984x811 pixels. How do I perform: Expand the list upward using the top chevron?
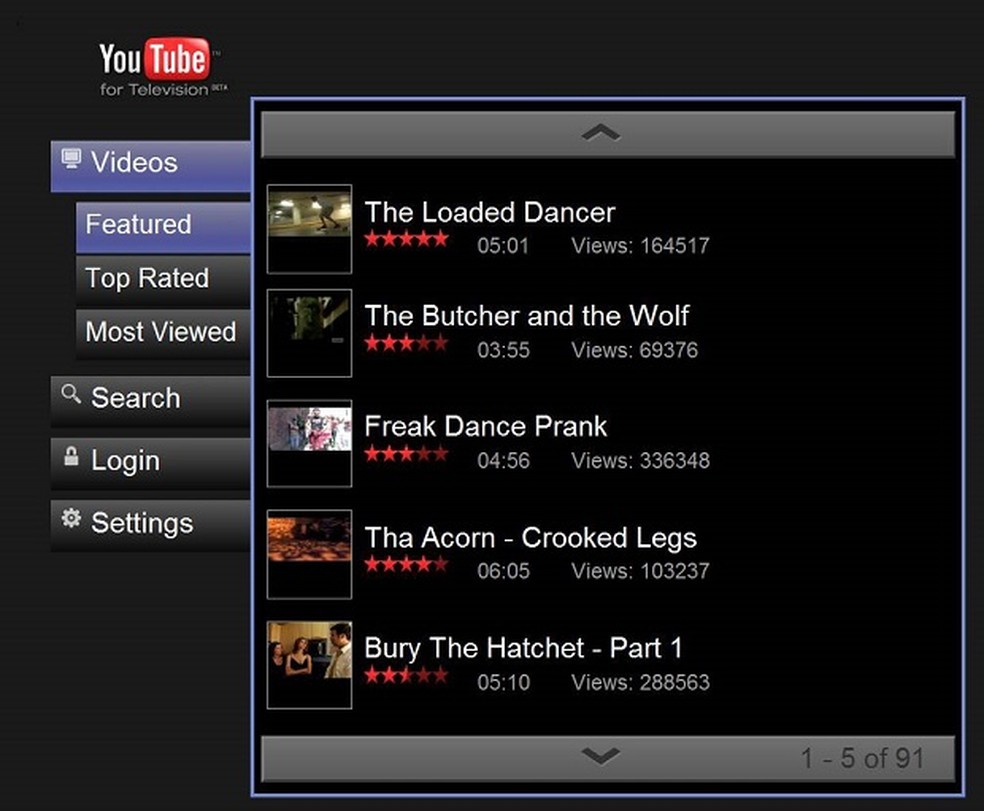point(600,132)
